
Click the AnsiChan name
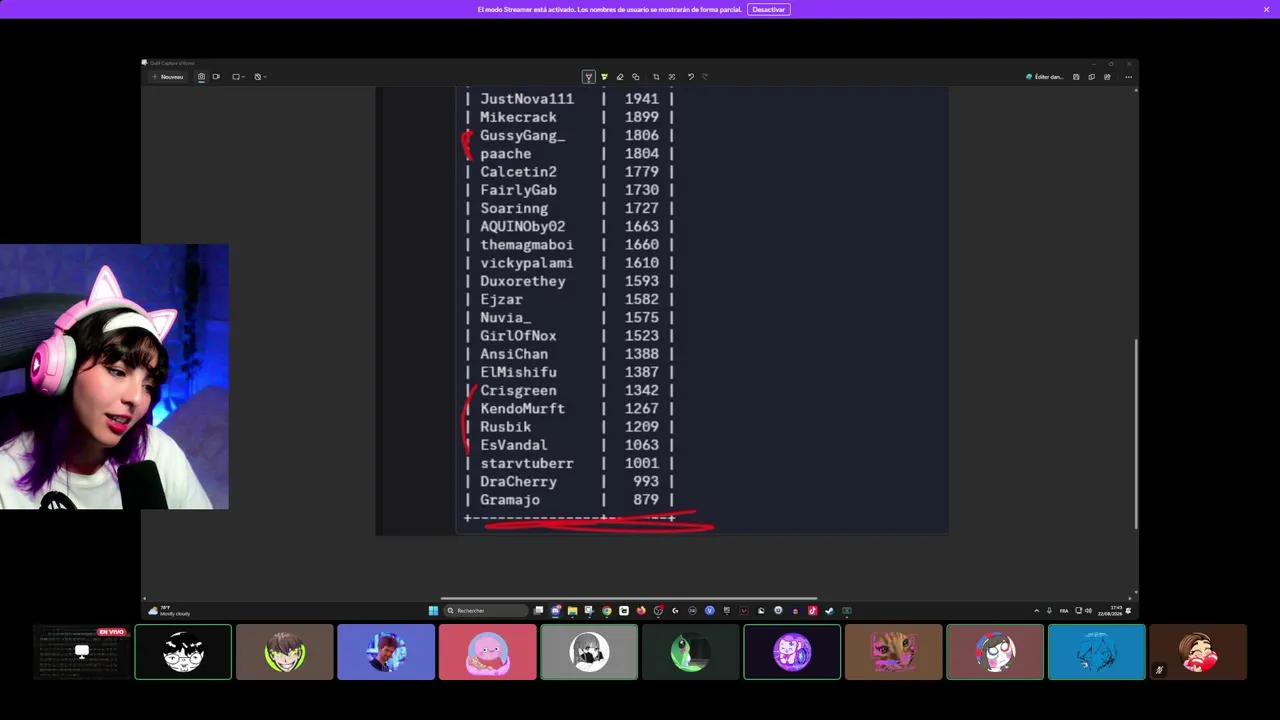click(514, 354)
